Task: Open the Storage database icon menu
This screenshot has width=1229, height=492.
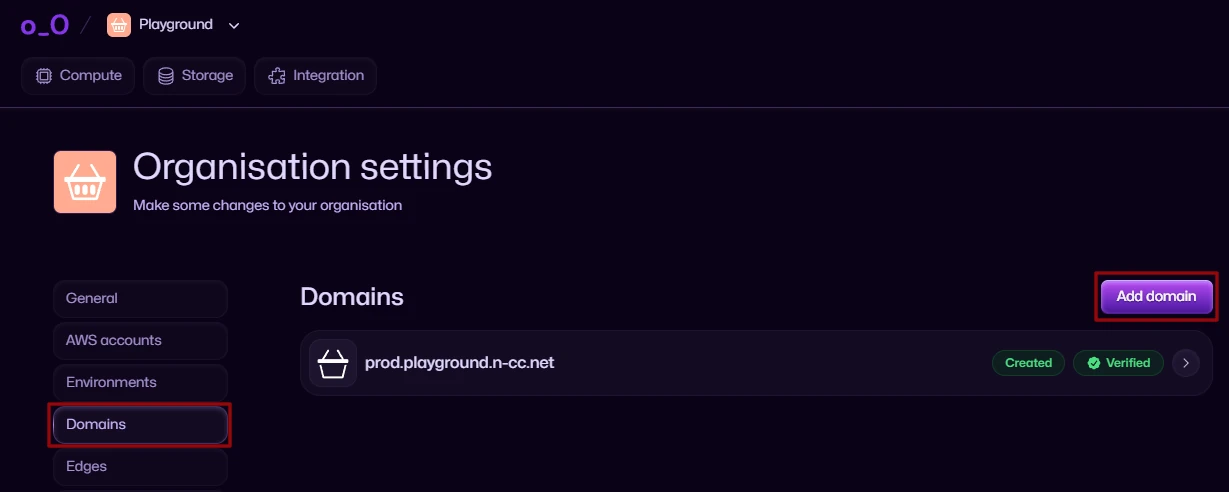Action: tap(166, 76)
